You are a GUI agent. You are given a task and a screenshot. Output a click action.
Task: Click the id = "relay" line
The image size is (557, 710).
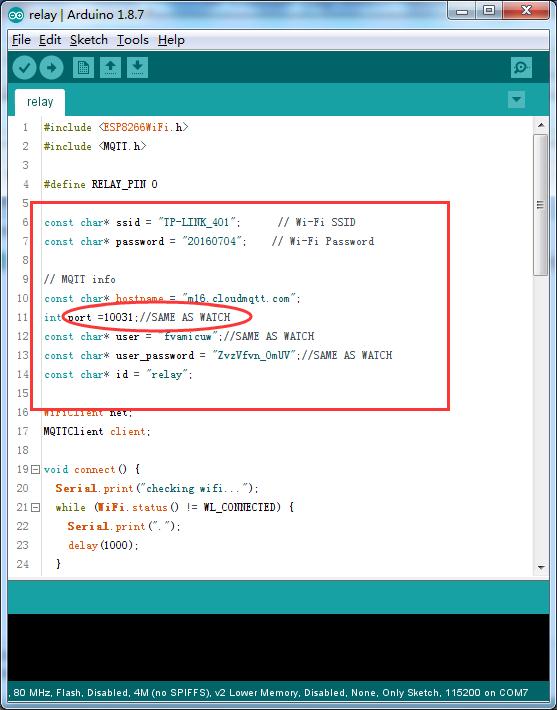(118, 374)
